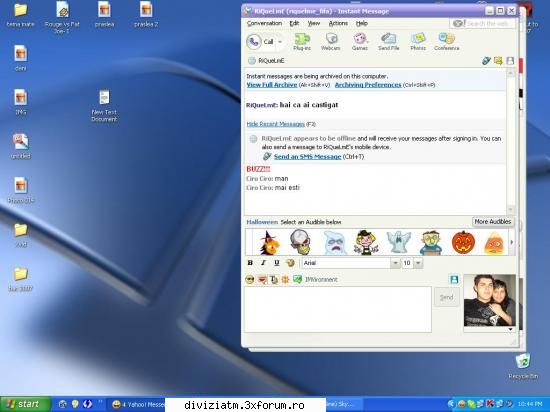Play the sad blue ghost audible
550x412 pixels.
coord(335,242)
